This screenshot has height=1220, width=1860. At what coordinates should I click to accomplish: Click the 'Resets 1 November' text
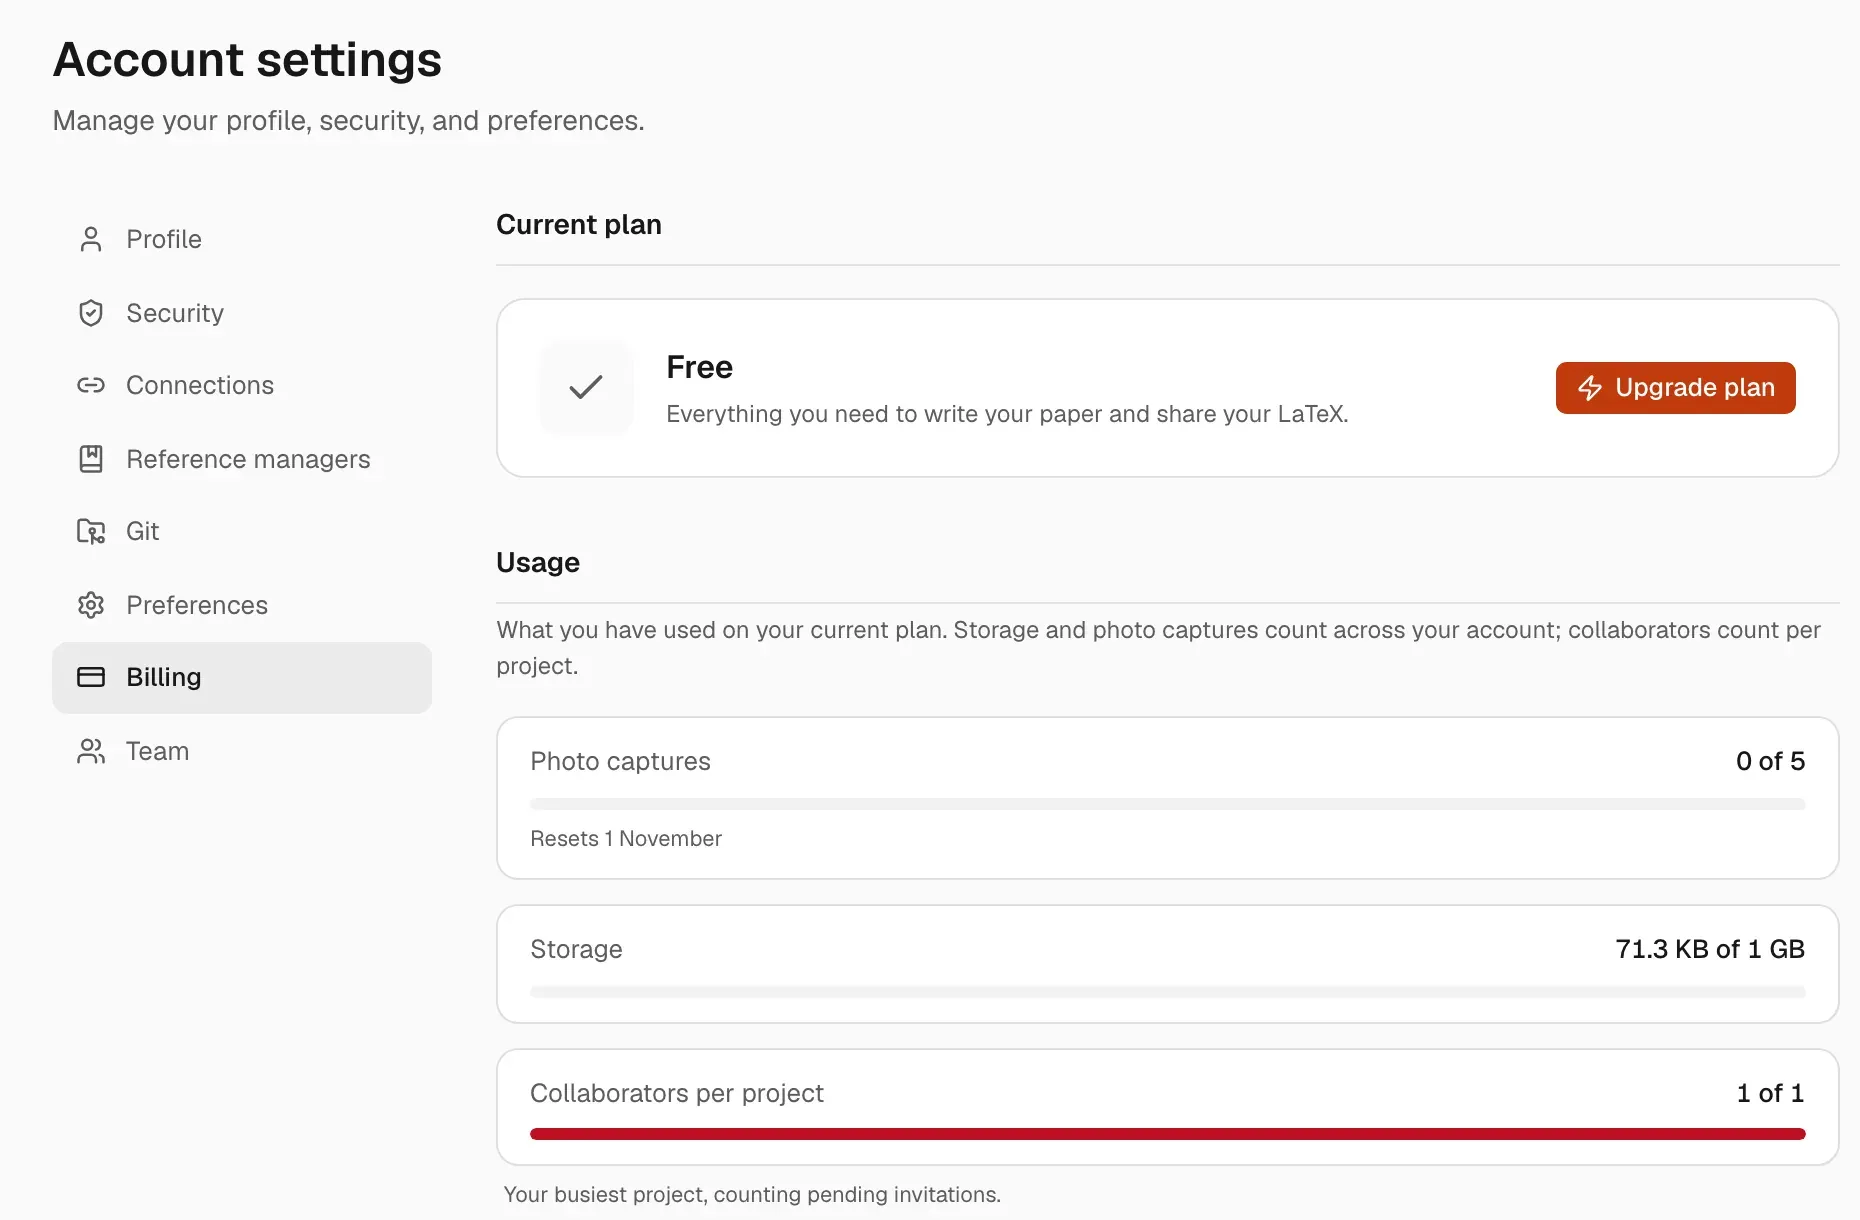(626, 839)
